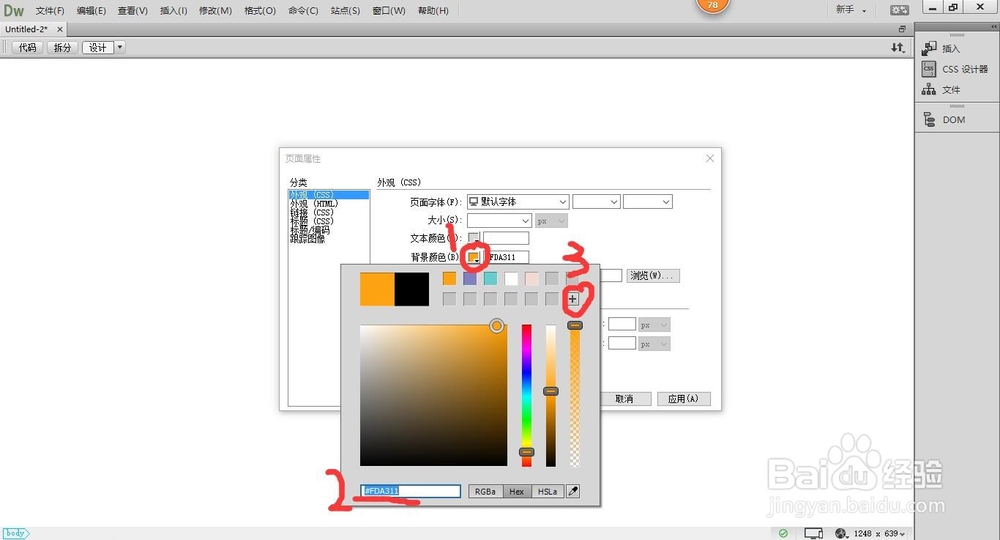This screenshot has height=540, width=1000.
Task: Add color swatch with plus button
Action: point(573,298)
